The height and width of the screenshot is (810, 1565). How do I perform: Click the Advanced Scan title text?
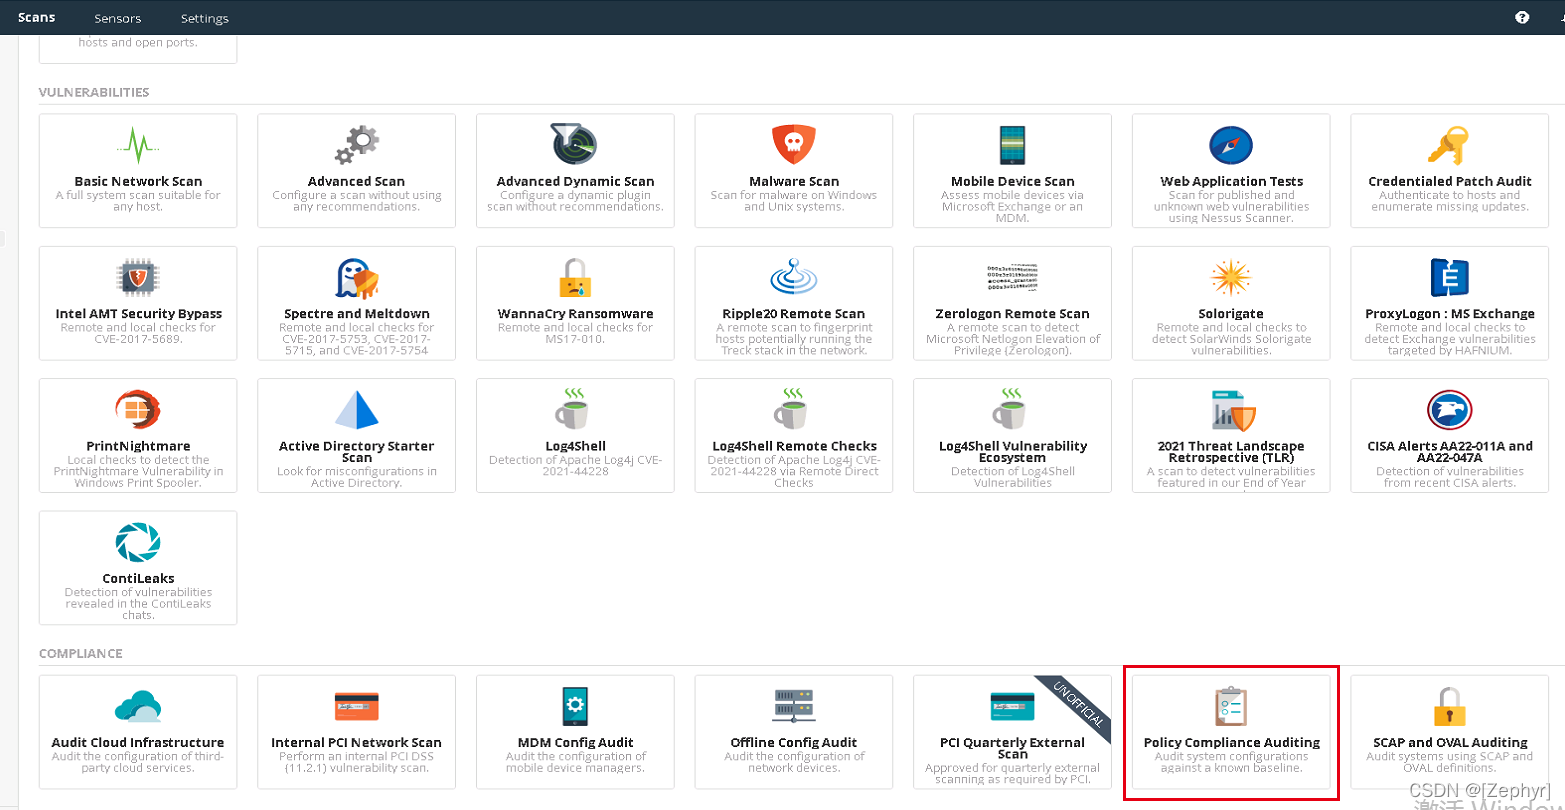click(356, 181)
